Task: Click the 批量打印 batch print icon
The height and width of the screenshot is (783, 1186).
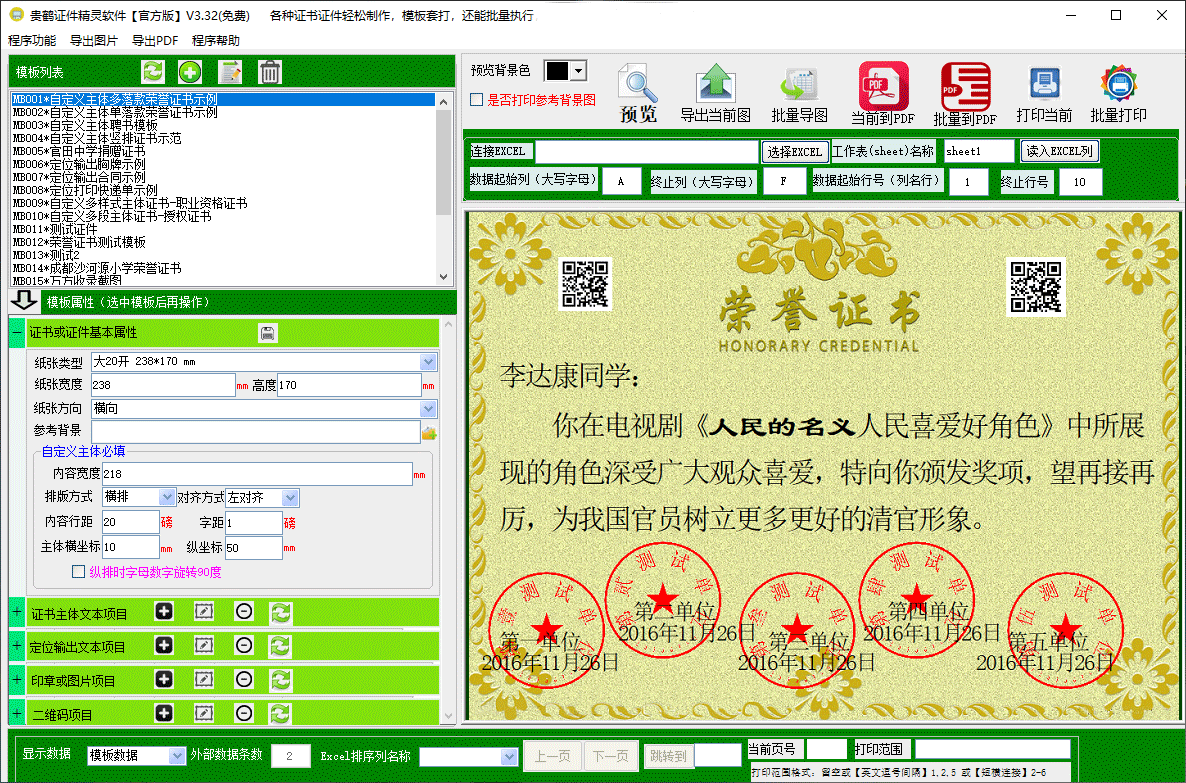Action: pos(1119,93)
